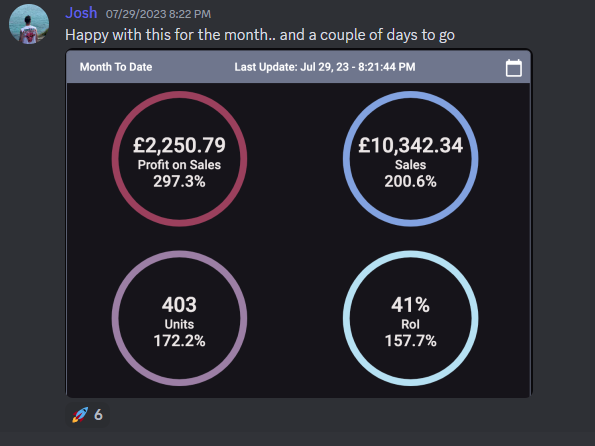Click the light blue RoI circle
The image size is (595, 446).
click(410, 318)
